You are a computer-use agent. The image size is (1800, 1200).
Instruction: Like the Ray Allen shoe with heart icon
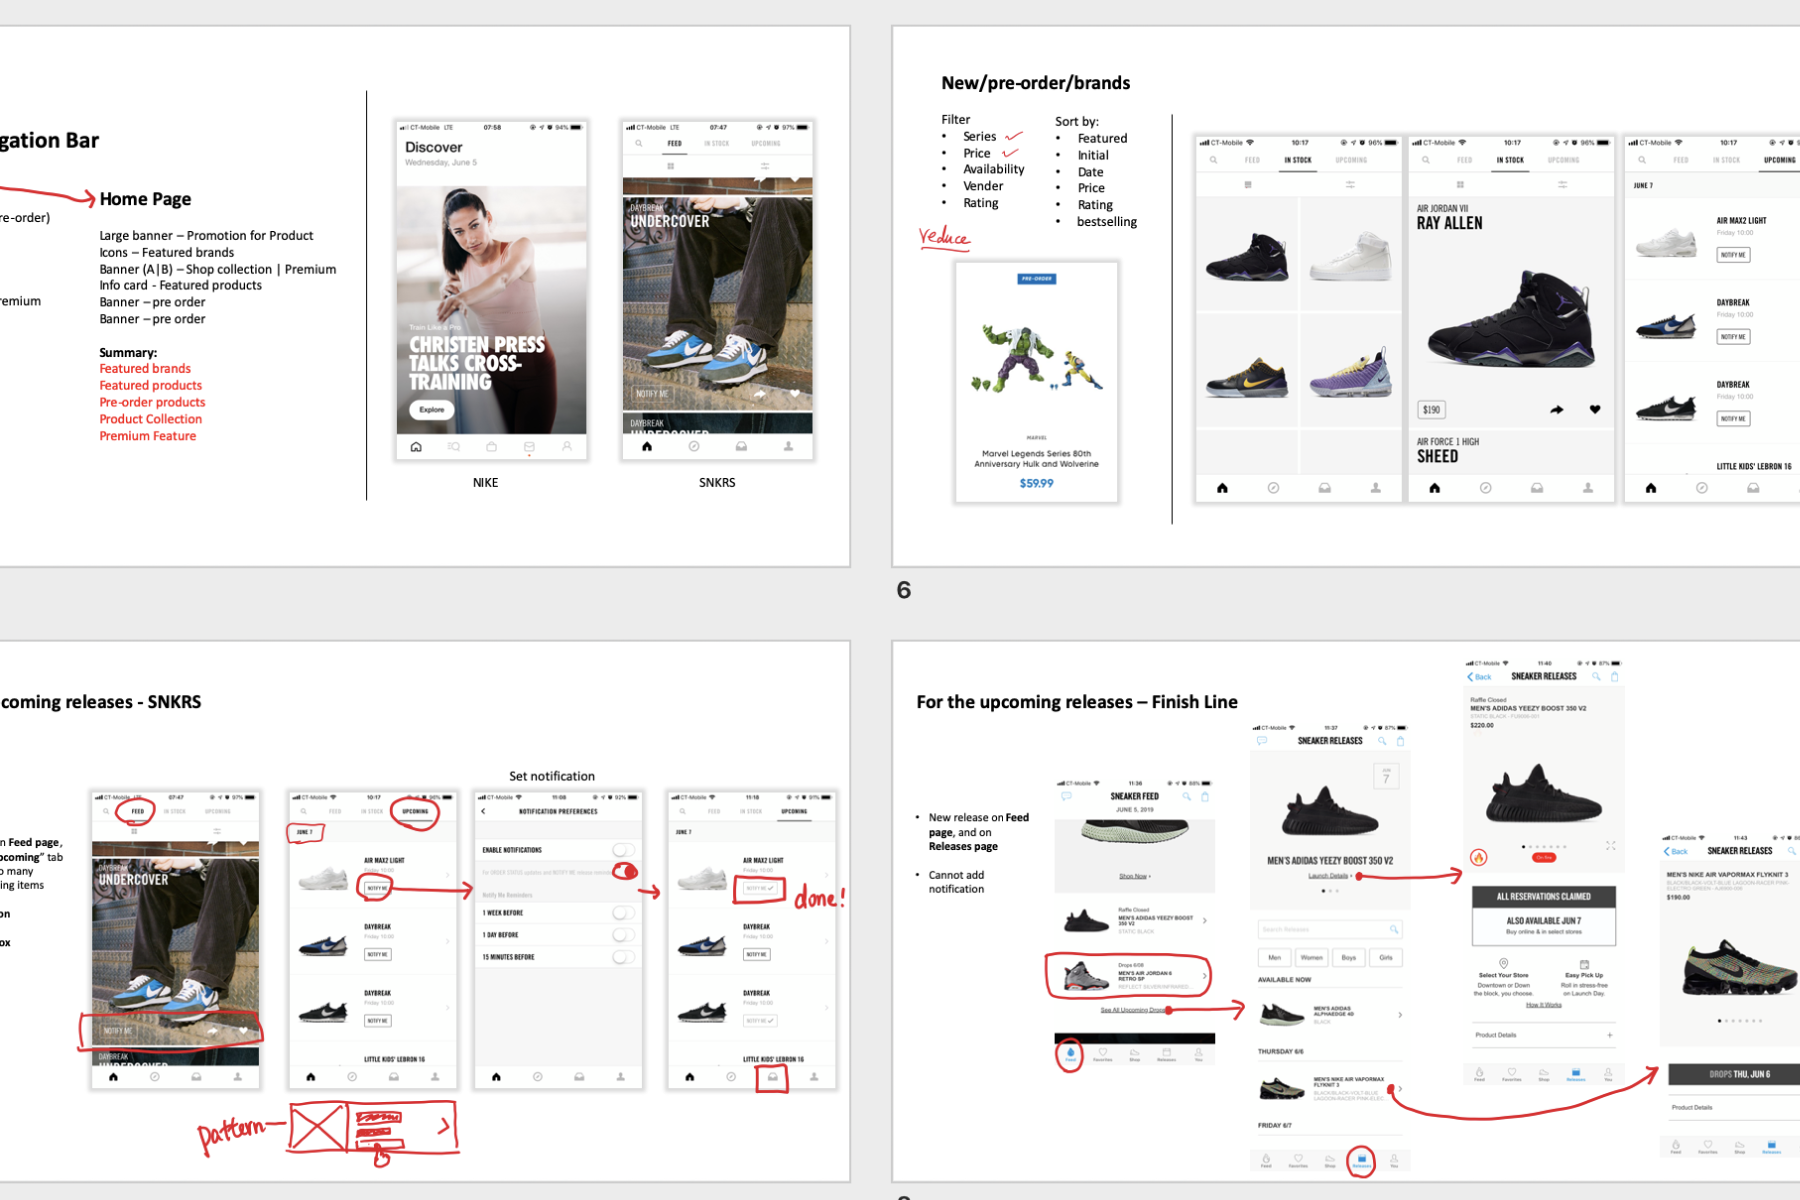pos(1595,409)
